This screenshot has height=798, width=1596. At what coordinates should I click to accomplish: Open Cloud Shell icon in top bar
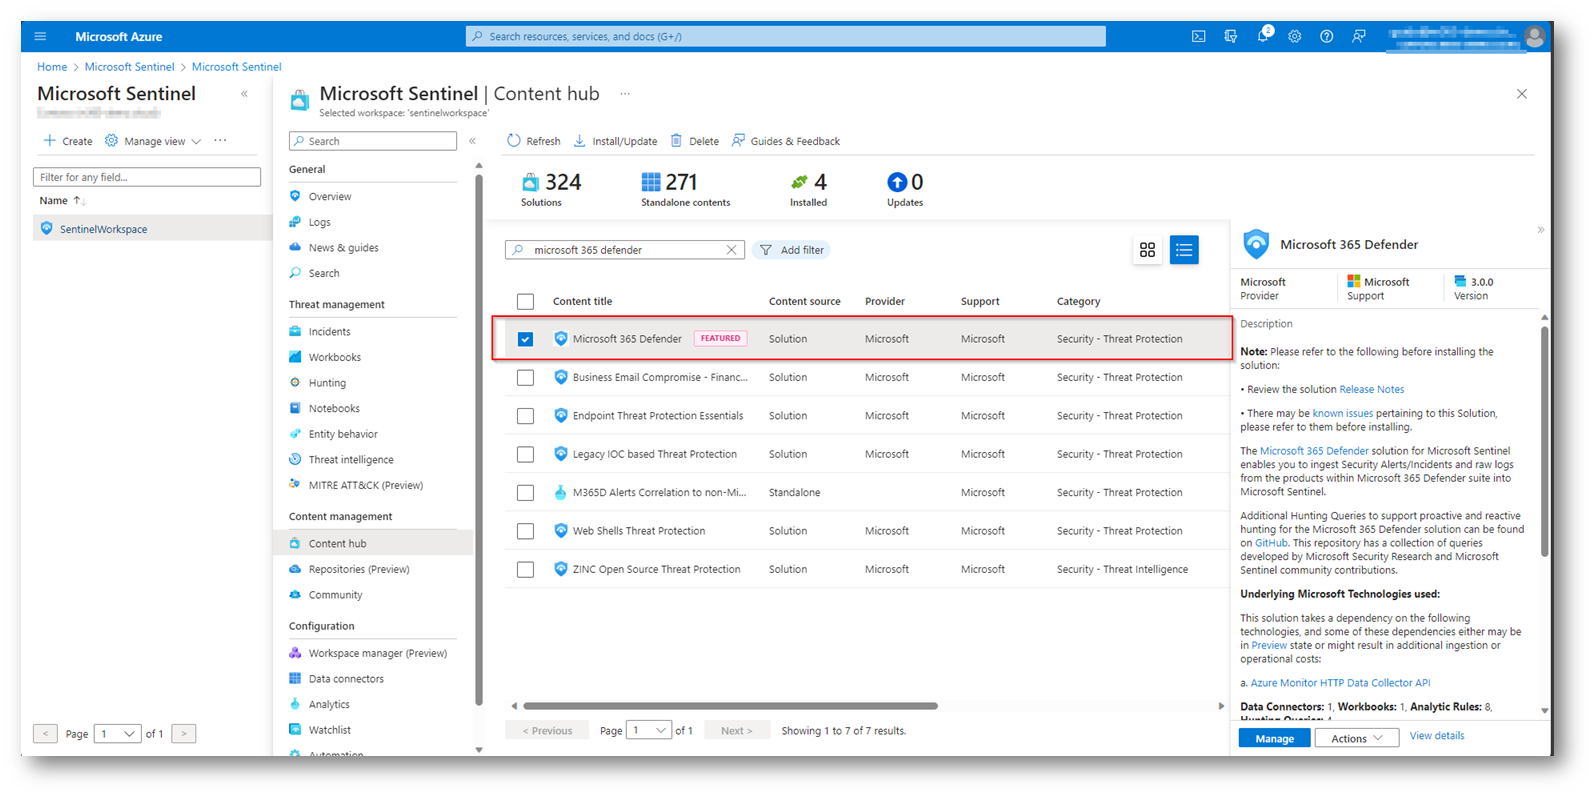point(1198,36)
